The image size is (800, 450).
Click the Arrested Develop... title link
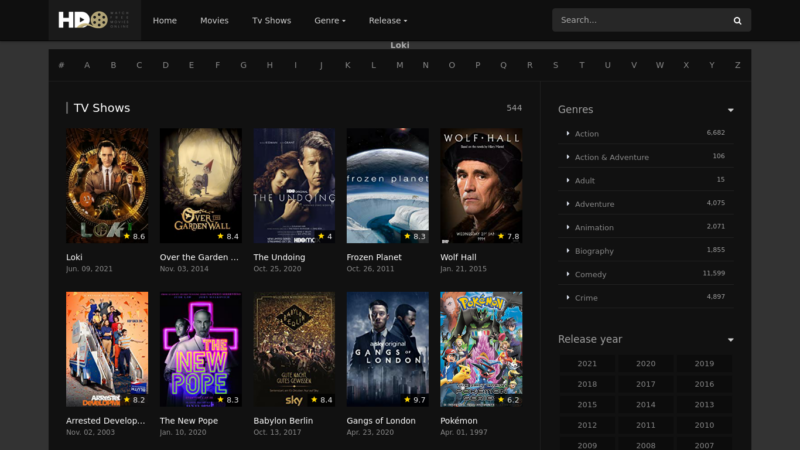pyautogui.click(x=106, y=421)
